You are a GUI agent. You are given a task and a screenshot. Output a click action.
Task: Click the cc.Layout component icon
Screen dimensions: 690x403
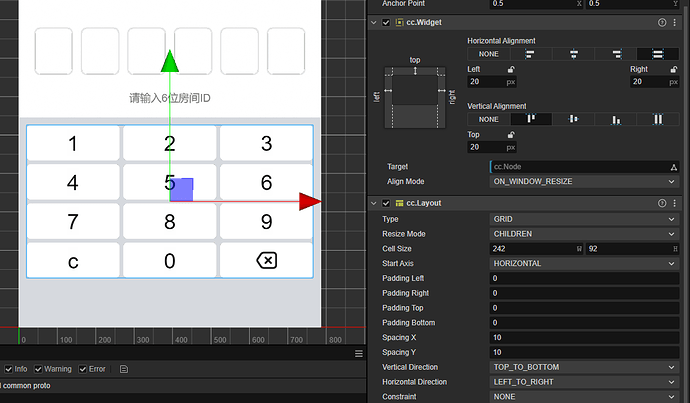coord(400,203)
